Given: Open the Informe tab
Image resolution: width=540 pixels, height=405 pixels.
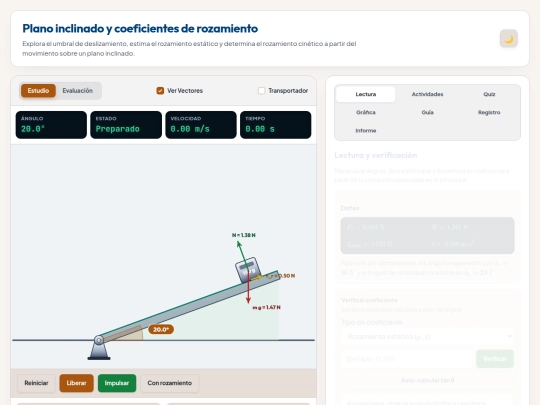Looking at the screenshot, I should pyautogui.click(x=366, y=131).
